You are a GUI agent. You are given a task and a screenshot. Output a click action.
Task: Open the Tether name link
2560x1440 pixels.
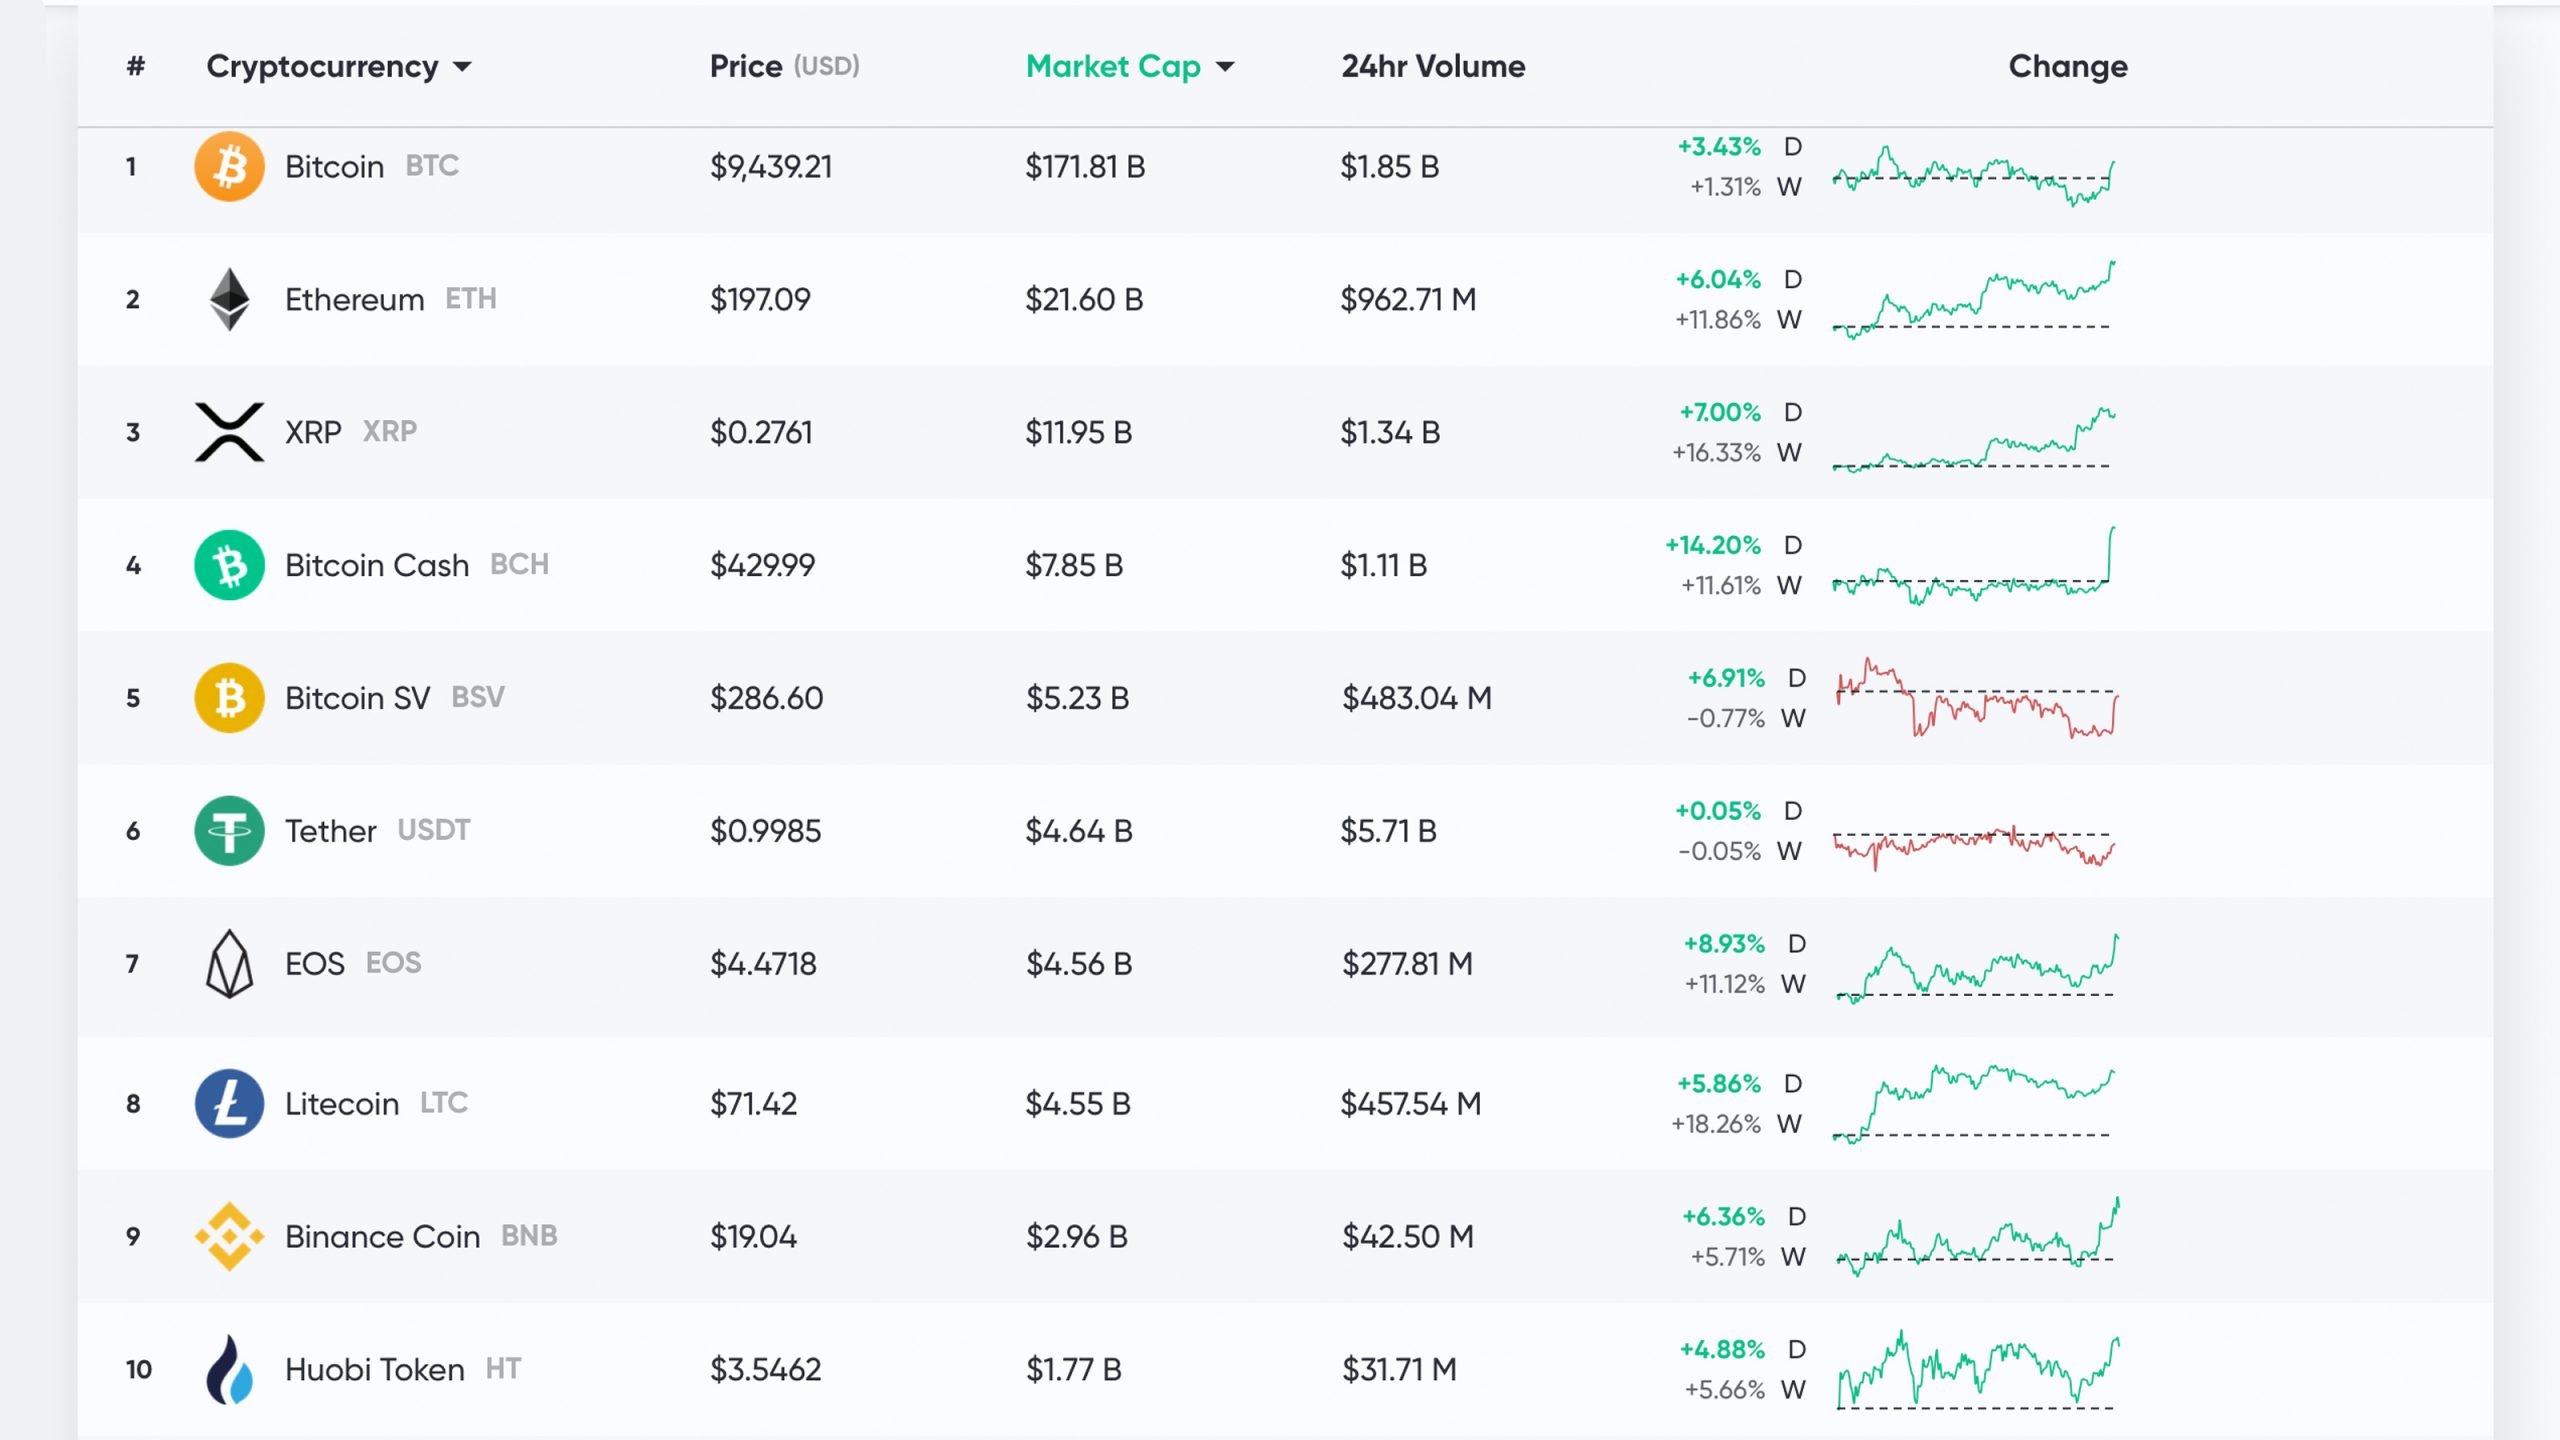coord(330,831)
